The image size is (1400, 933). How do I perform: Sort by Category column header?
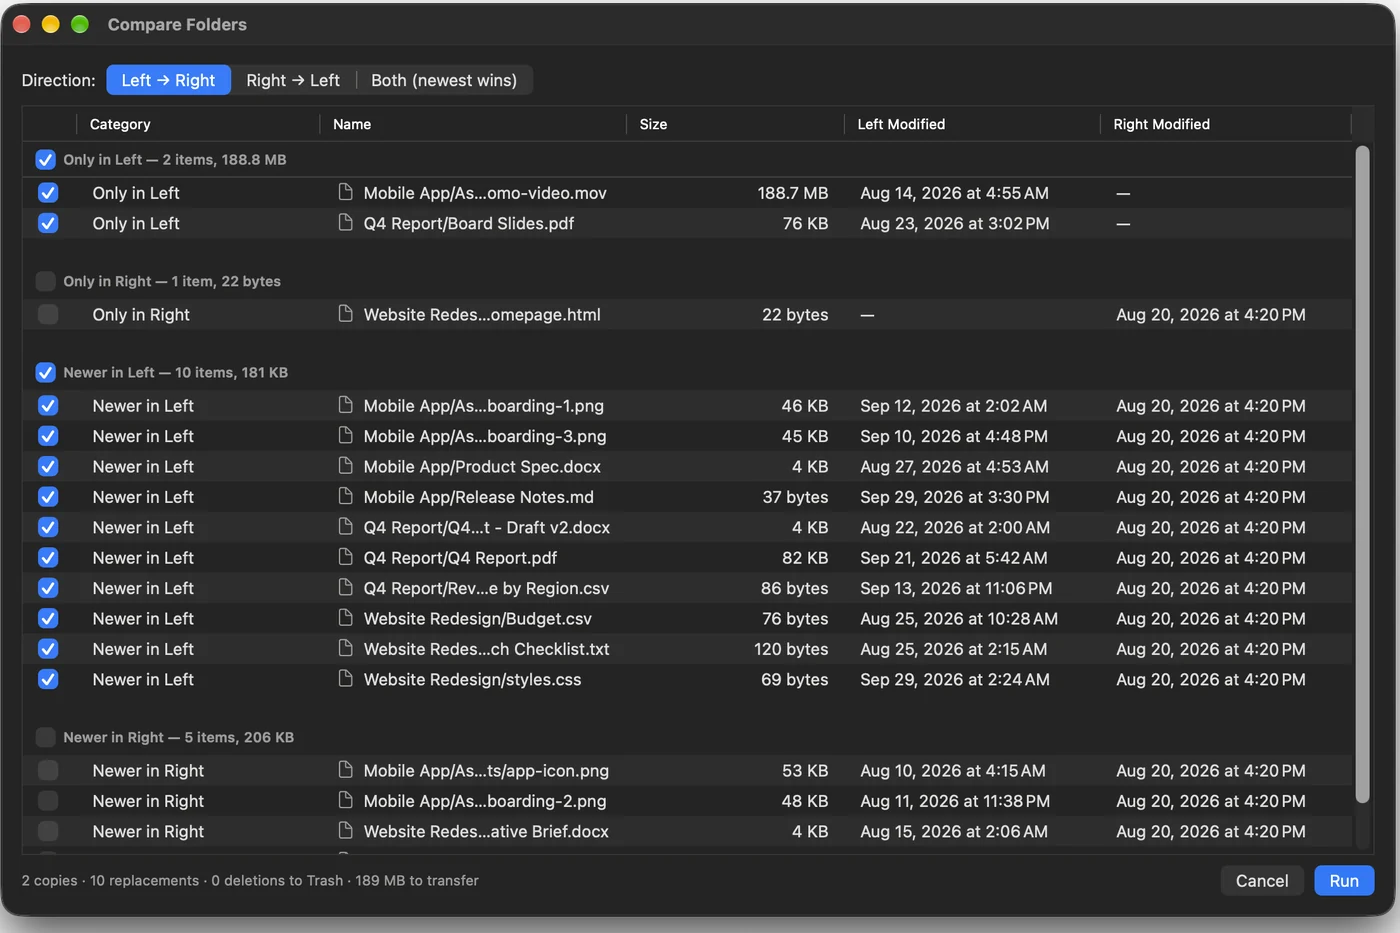(x=198, y=124)
